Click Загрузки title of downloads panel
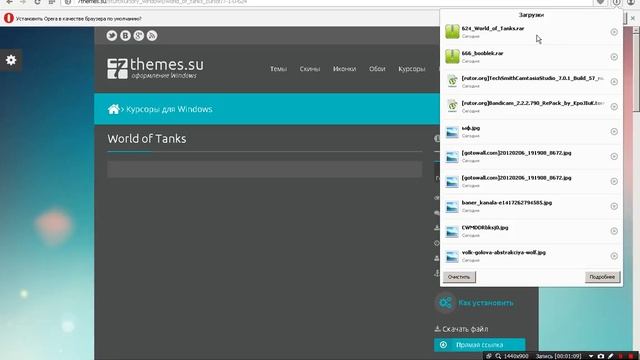640x360 pixels. point(531,15)
